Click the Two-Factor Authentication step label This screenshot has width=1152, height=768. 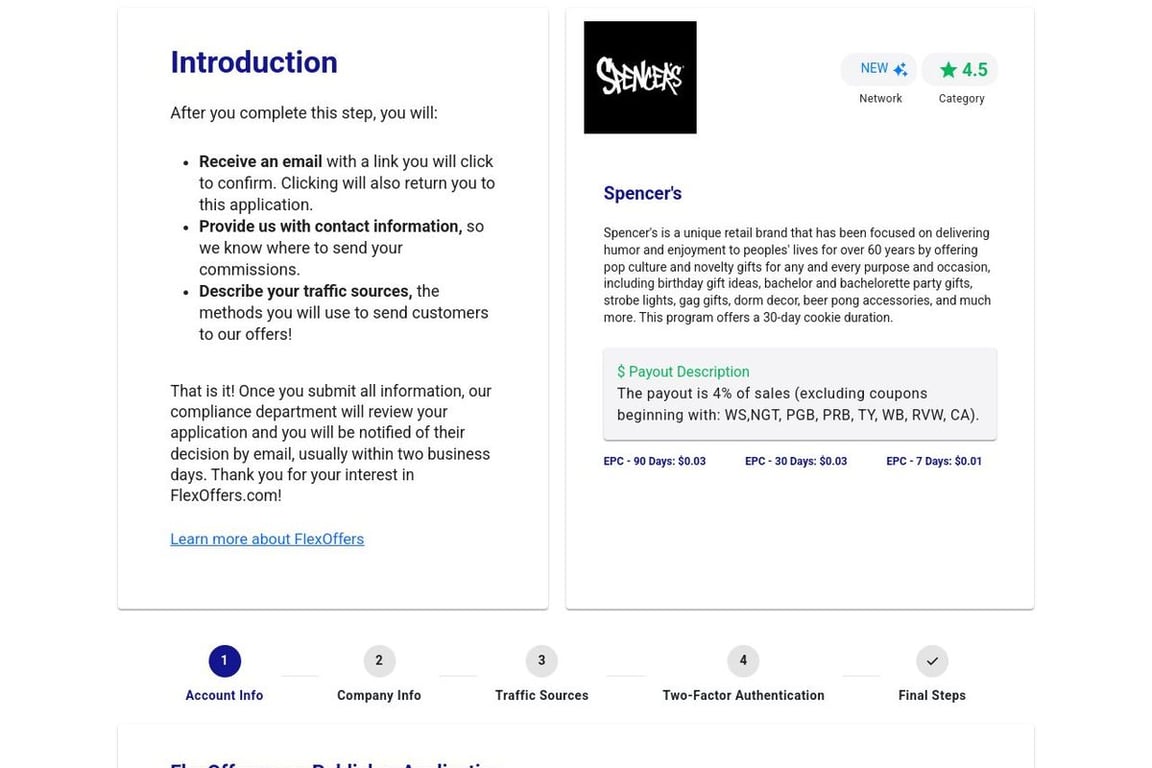(x=743, y=695)
